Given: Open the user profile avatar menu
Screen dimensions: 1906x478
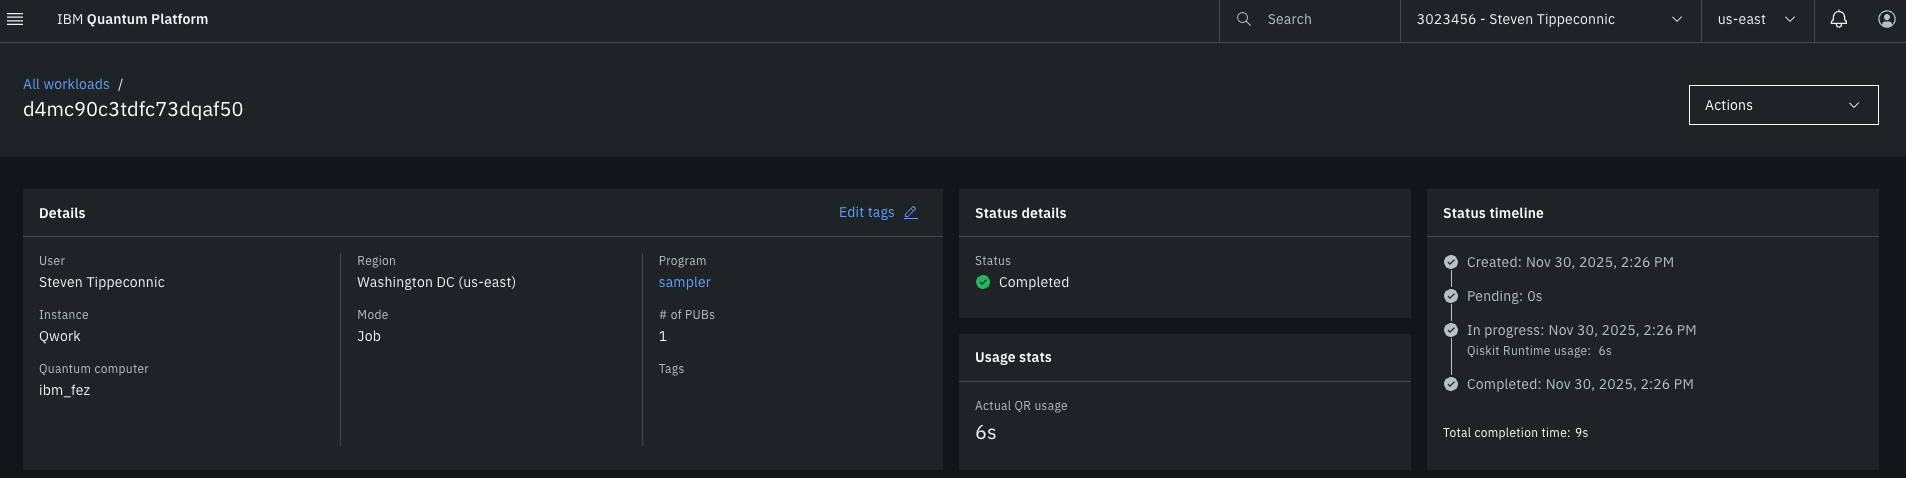Looking at the screenshot, I should click(1886, 19).
